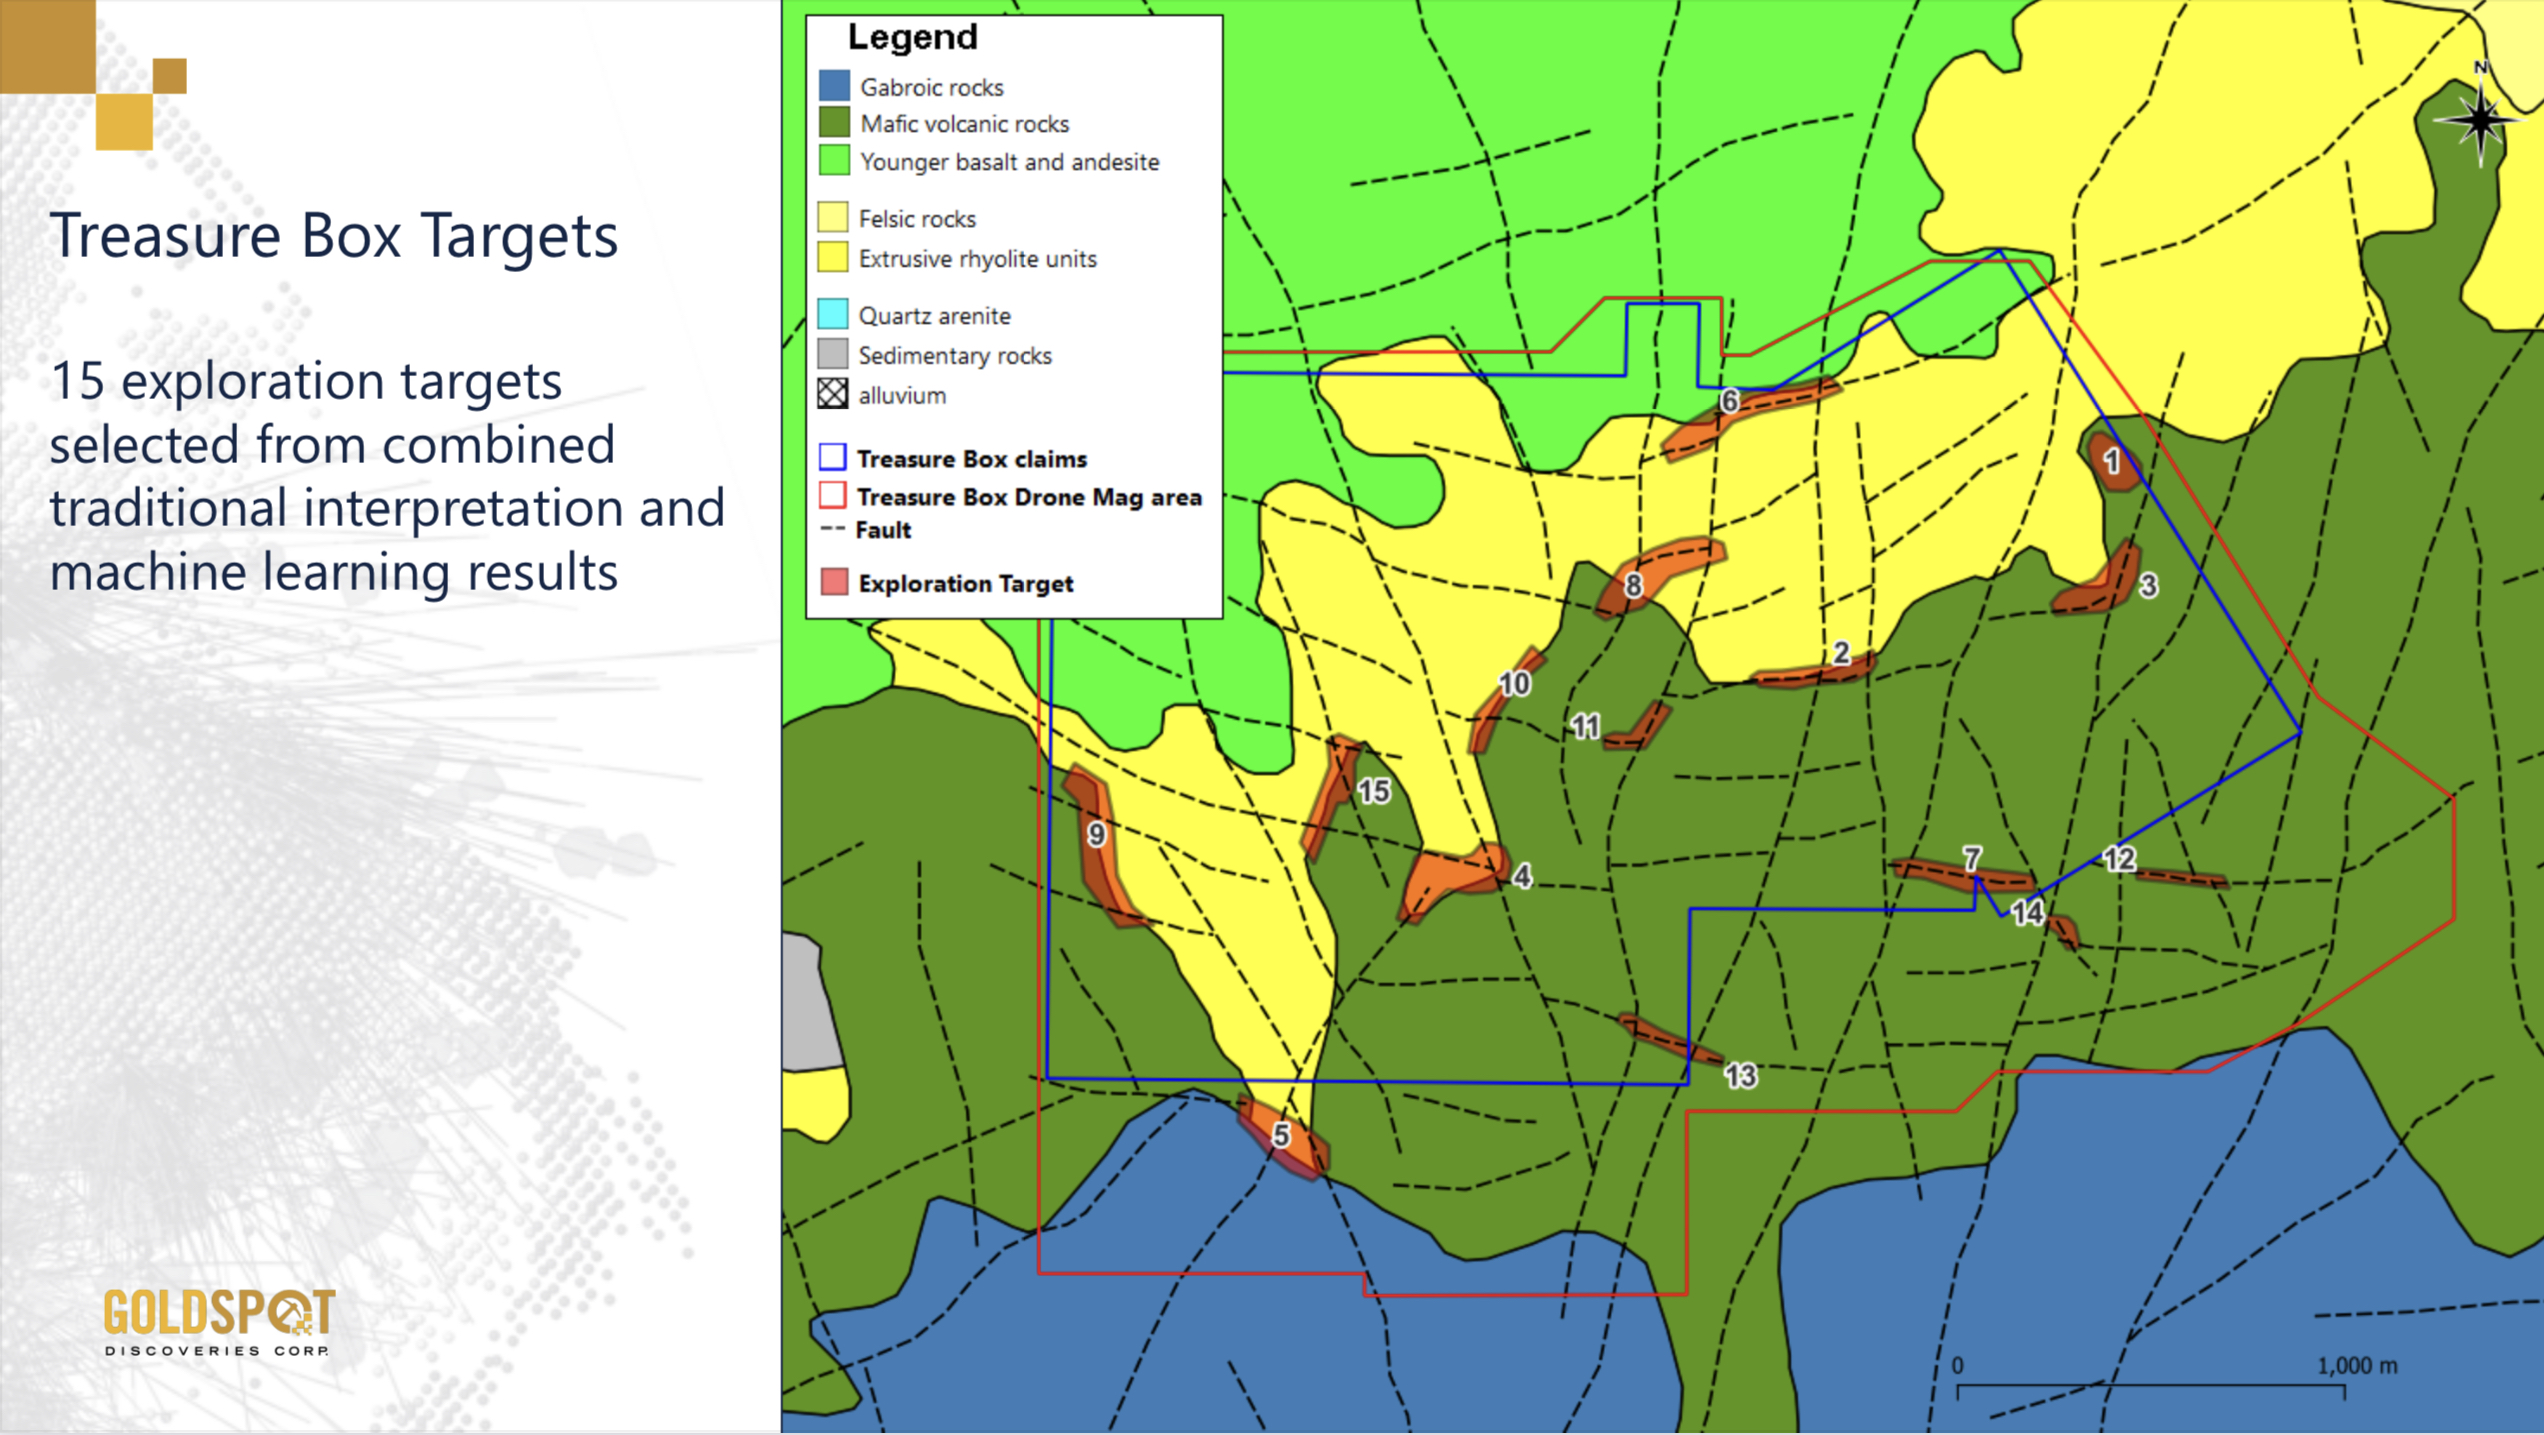Click the Treasure Box Drone Mag red outline symbol

pyautogui.click(x=832, y=496)
